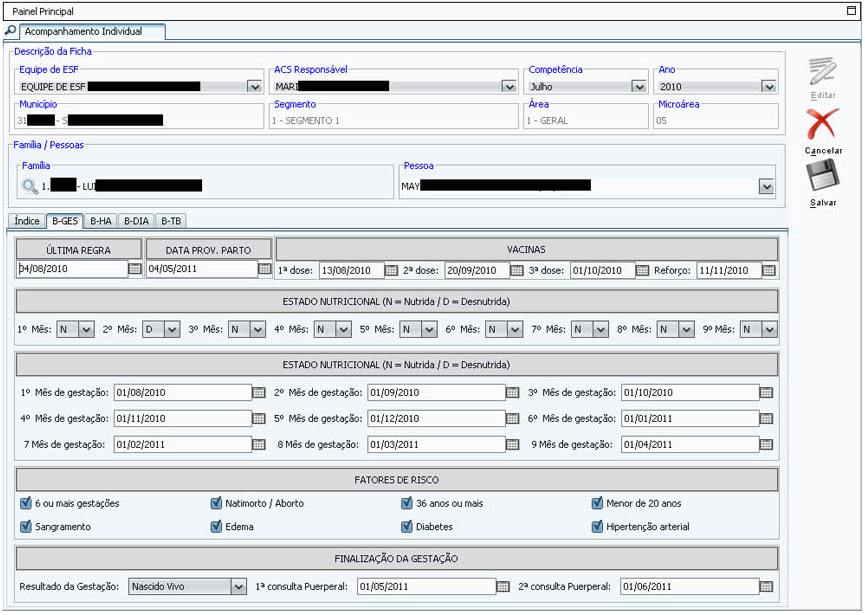Image resolution: width=865 pixels, height=615 pixels.
Task: Open calendar for Data Prov. Parto
Action: (x=265, y=269)
